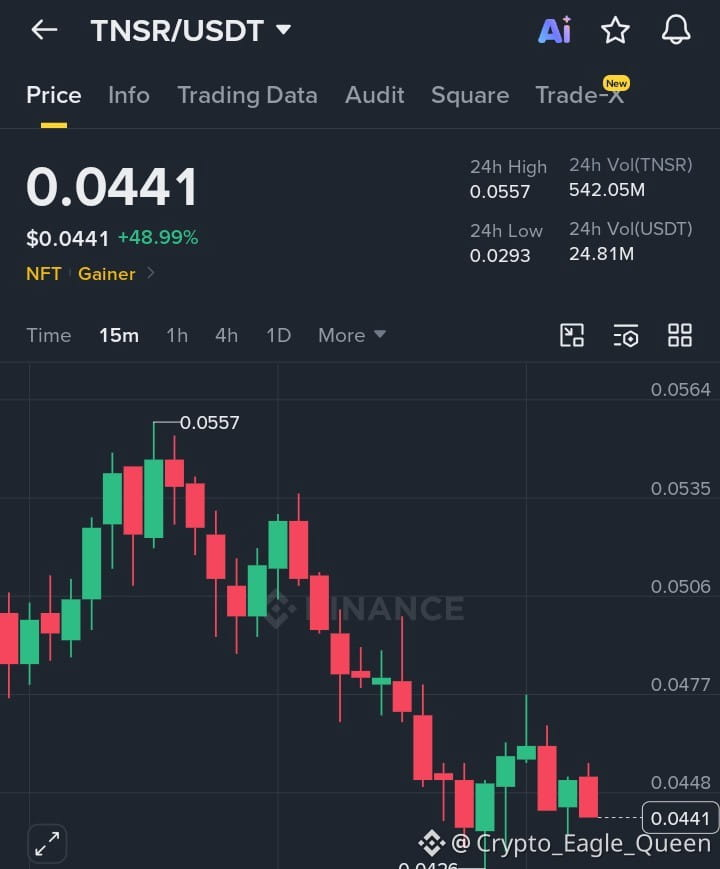Click the 0.0477 price axis label
720x869 pixels.
(681, 684)
